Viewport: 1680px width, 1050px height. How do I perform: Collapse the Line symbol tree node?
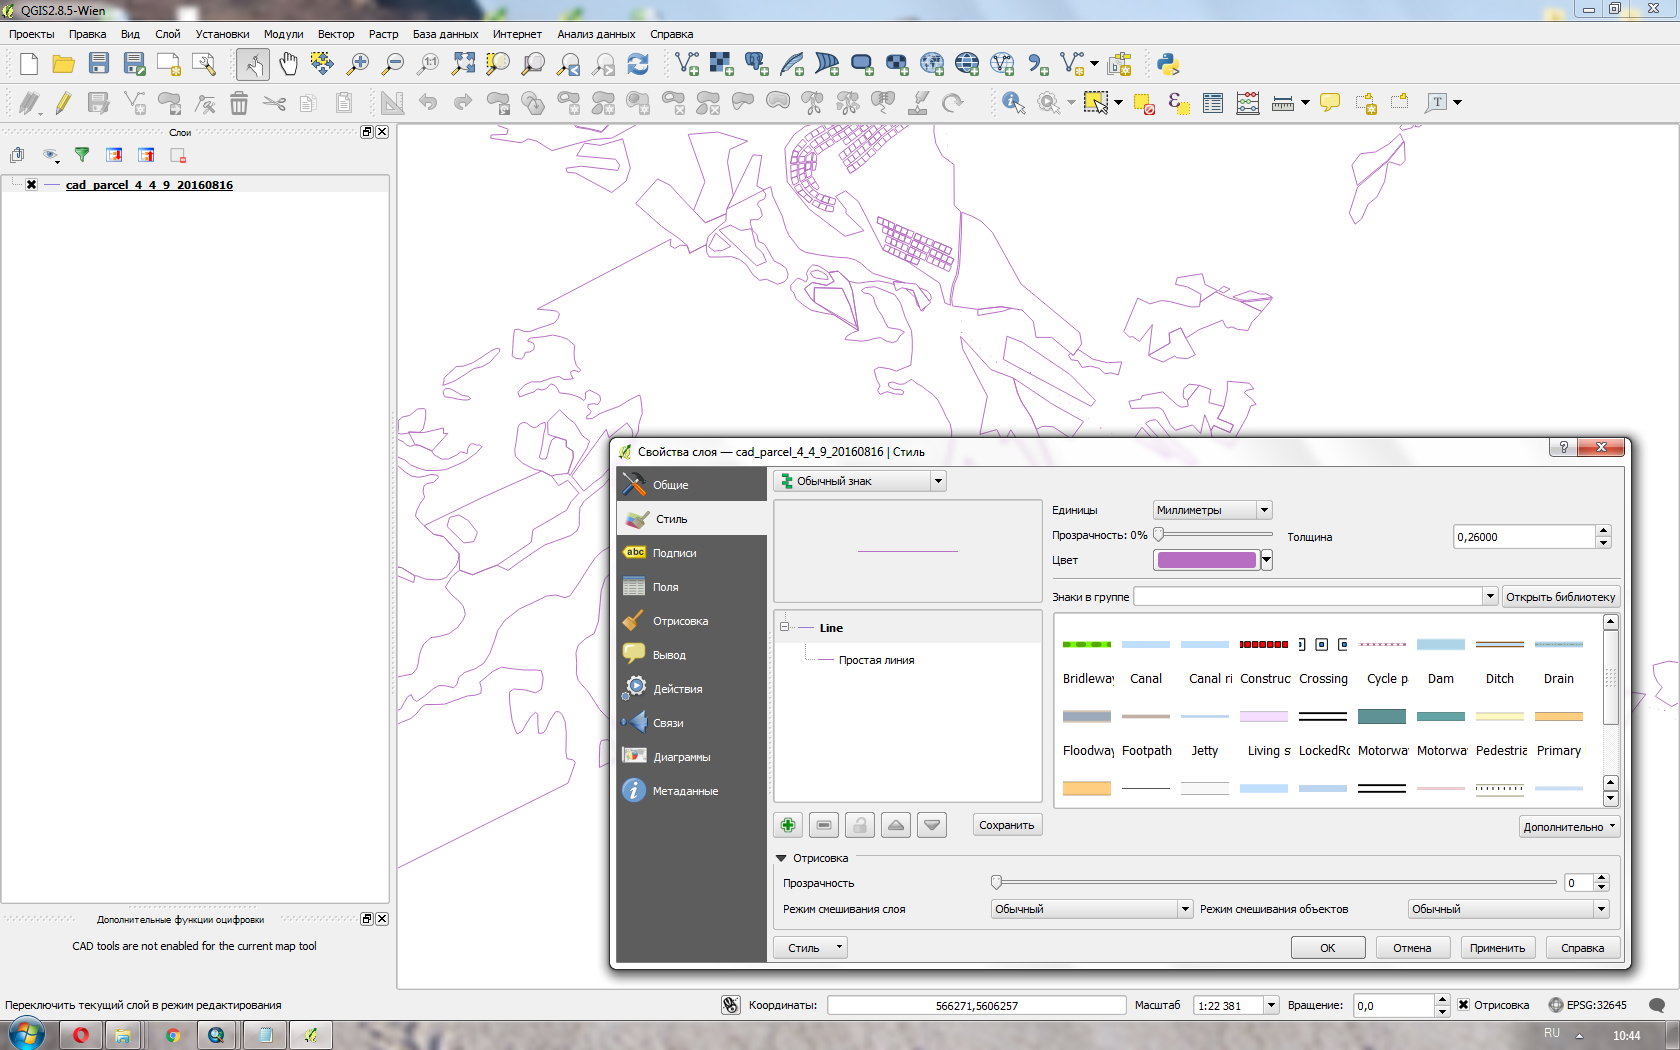[x=785, y=627]
